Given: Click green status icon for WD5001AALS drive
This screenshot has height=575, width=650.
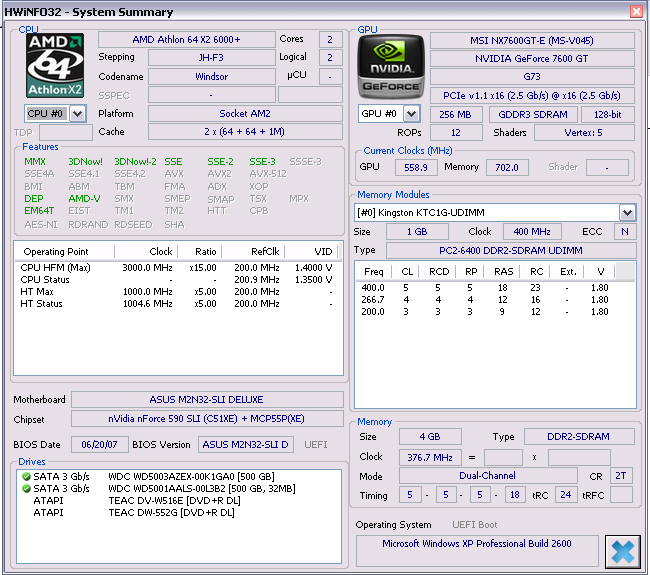Looking at the screenshot, I should click(x=27, y=489).
